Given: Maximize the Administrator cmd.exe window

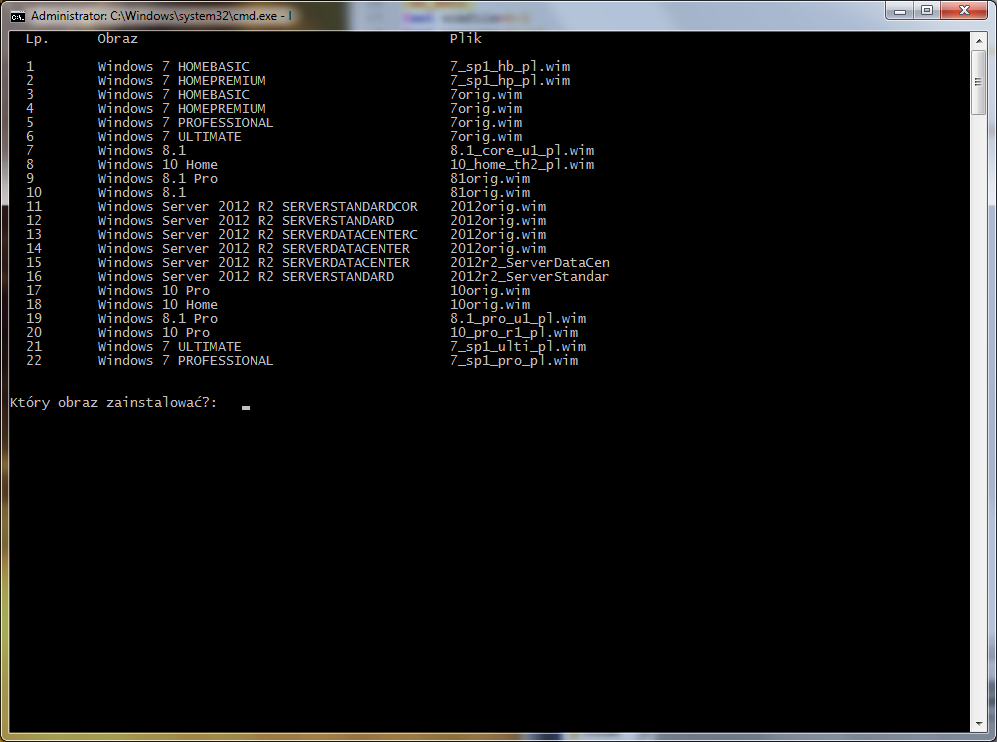Looking at the screenshot, I should [x=926, y=11].
